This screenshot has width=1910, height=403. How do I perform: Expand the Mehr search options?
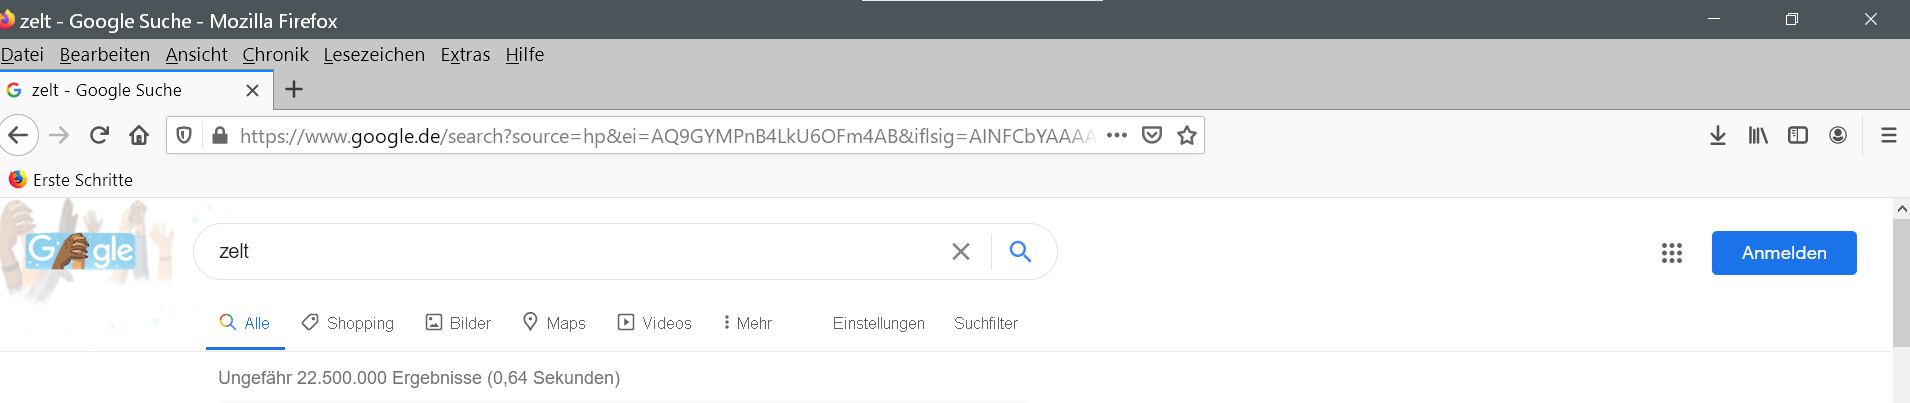tap(748, 323)
